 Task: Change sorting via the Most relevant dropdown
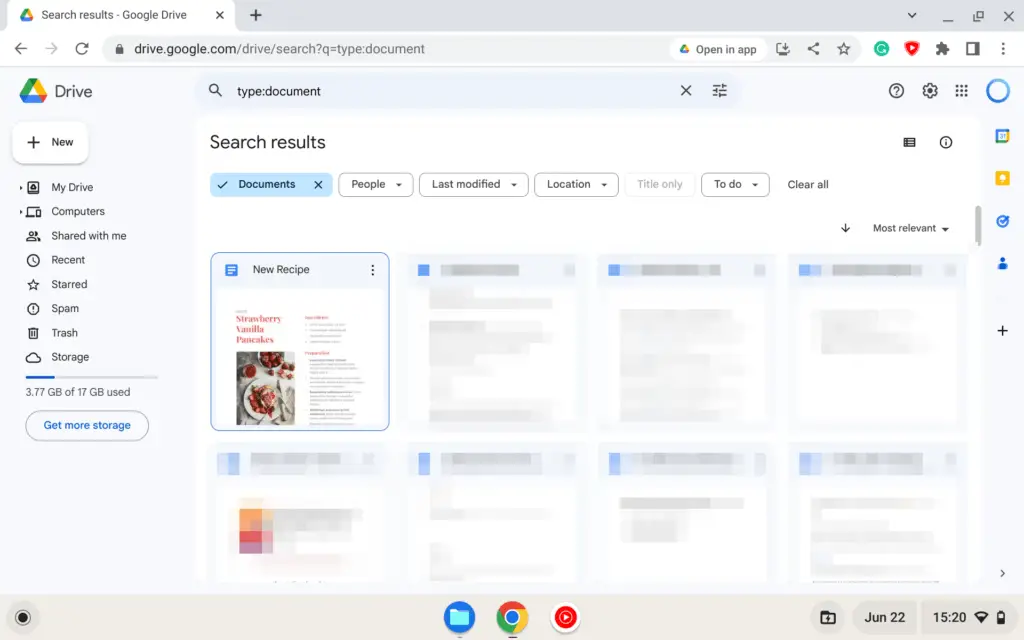pyautogui.click(x=910, y=228)
